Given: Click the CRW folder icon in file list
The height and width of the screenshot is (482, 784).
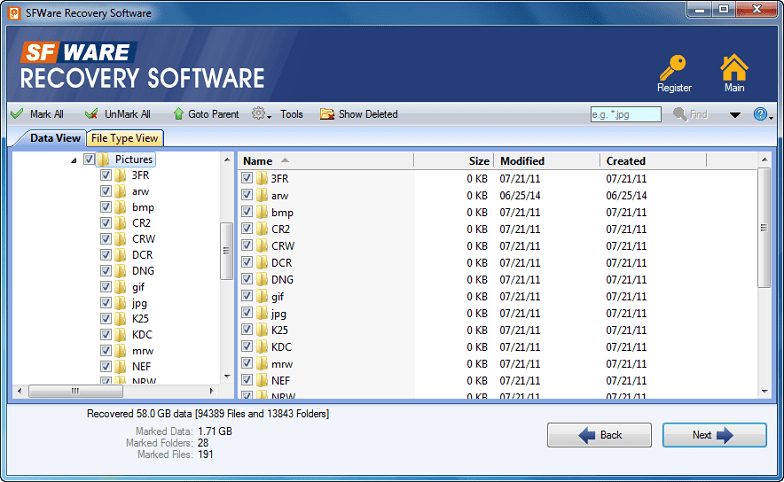Looking at the screenshot, I should pos(262,246).
